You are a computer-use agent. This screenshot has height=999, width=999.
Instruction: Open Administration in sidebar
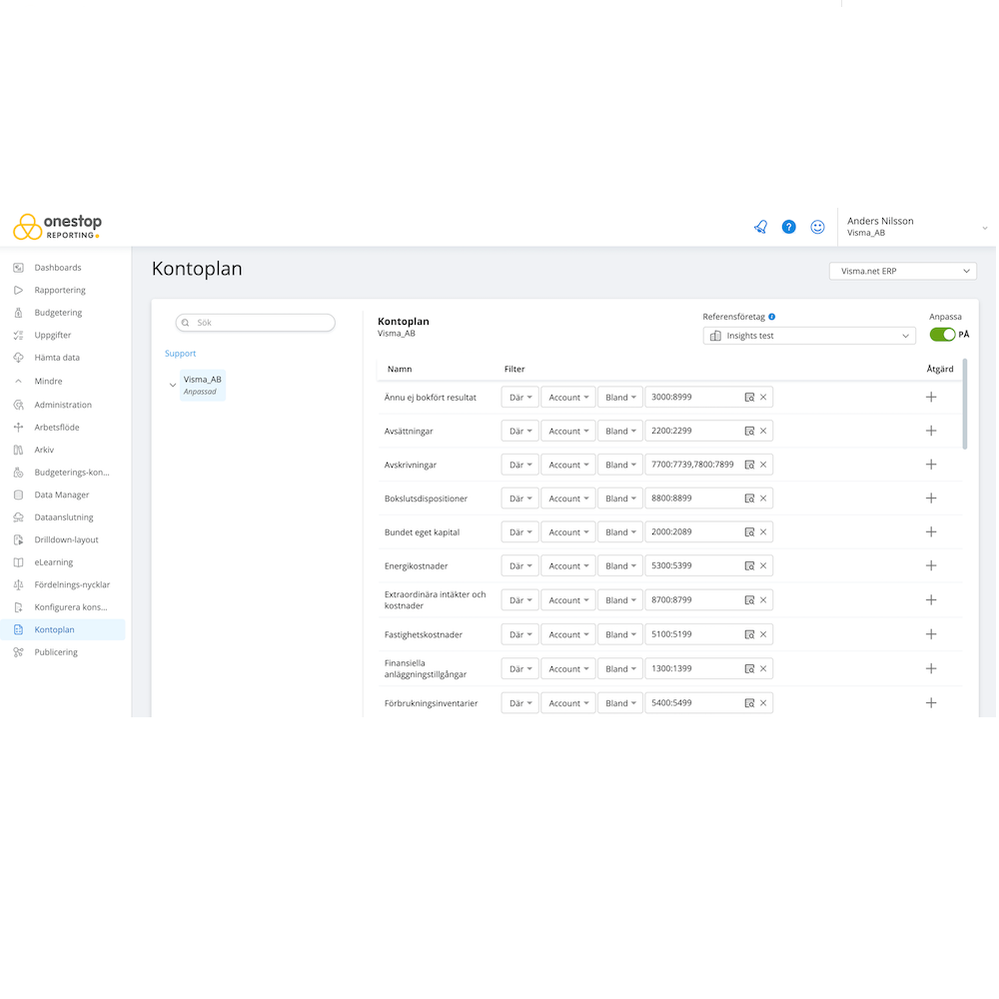62,405
